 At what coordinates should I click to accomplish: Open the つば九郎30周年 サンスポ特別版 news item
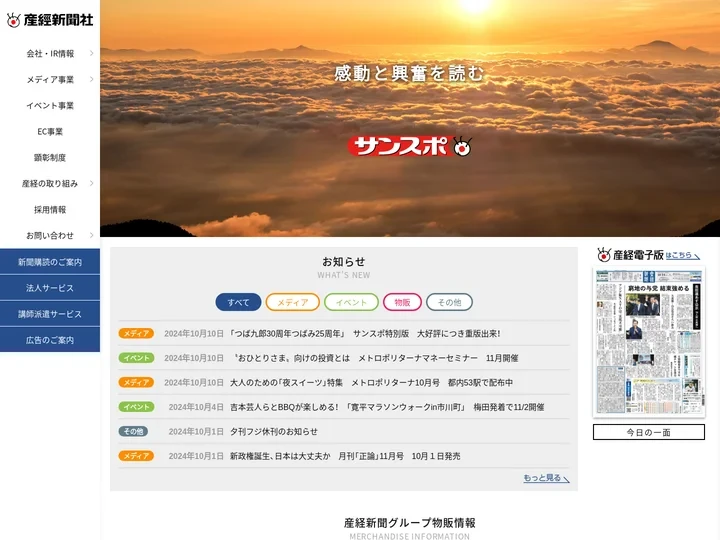tap(365, 333)
